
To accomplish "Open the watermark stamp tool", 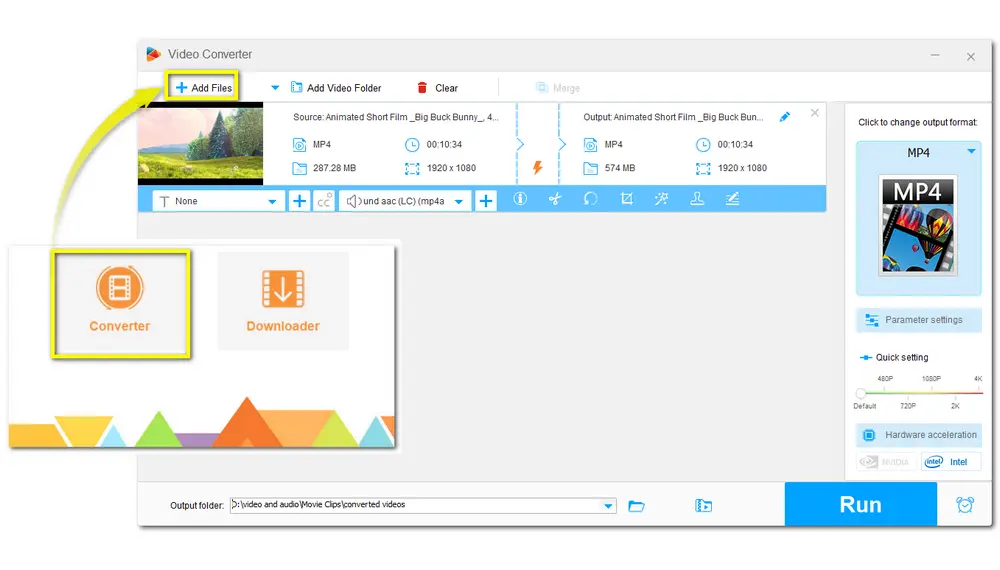I will click(697, 199).
